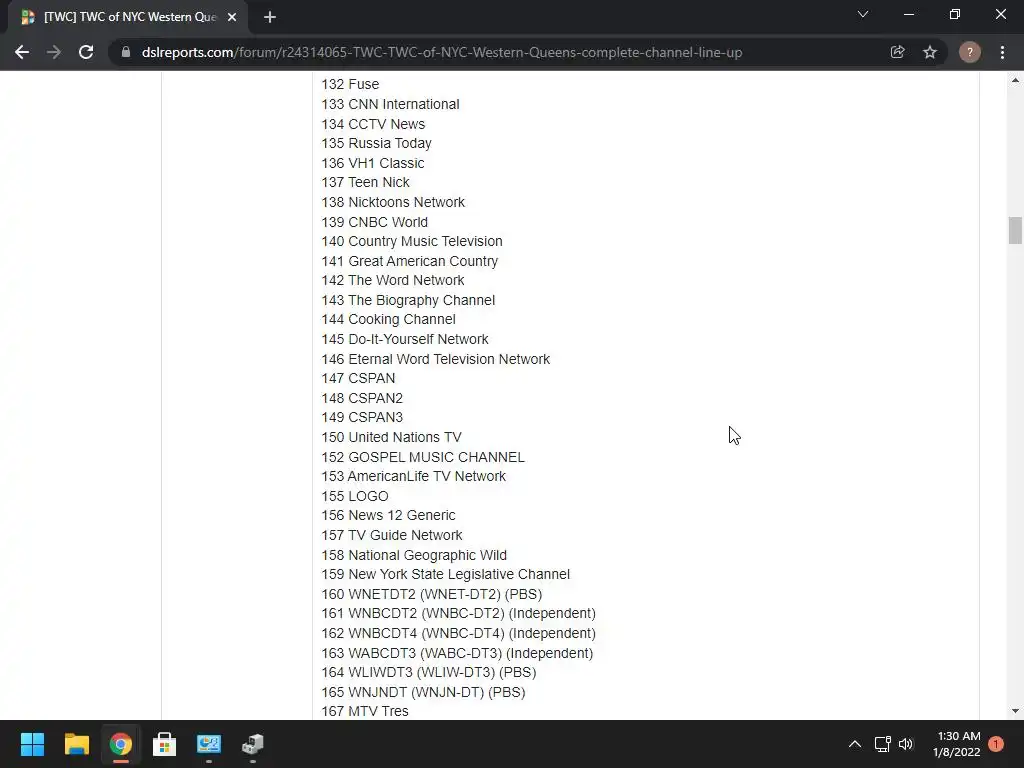Click the line '132 Fuse'
The width and height of the screenshot is (1024, 768).
pyautogui.click(x=350, y=84)
